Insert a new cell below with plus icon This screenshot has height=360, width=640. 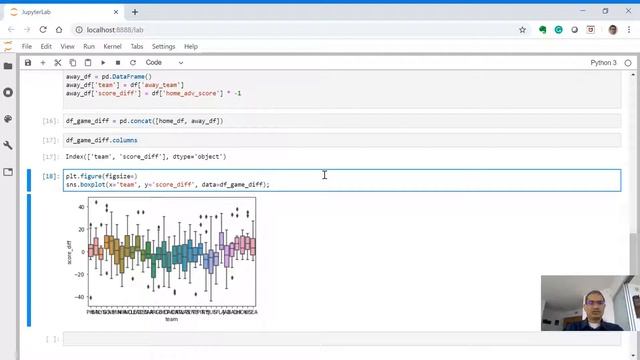point(43,63)
